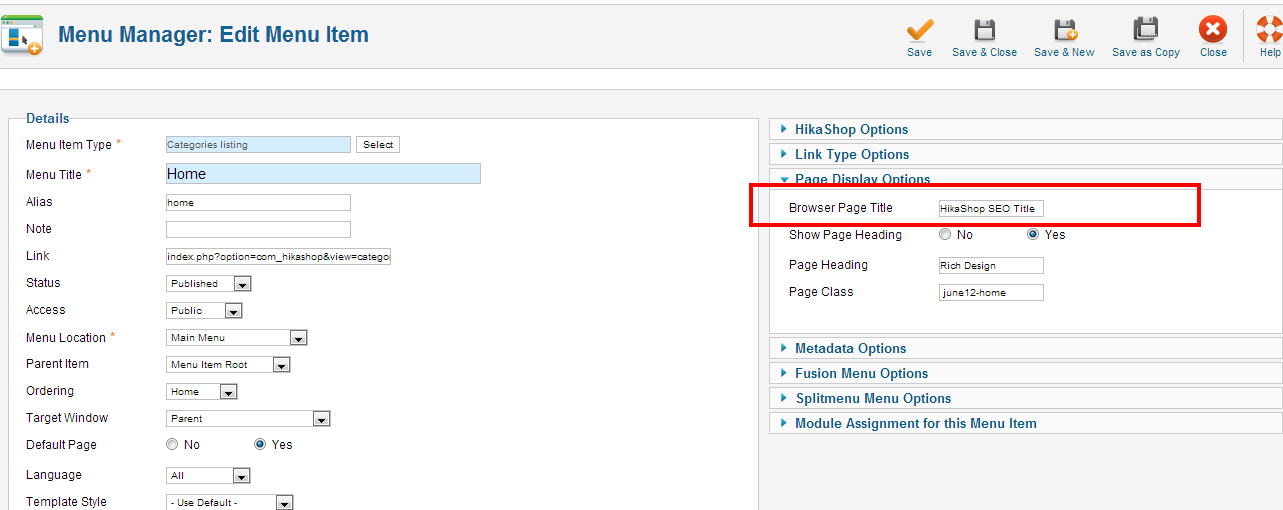The width and height of the screenshot is (1283, 510).
Task: Set Default Page to No
Action: pos(172,445)
